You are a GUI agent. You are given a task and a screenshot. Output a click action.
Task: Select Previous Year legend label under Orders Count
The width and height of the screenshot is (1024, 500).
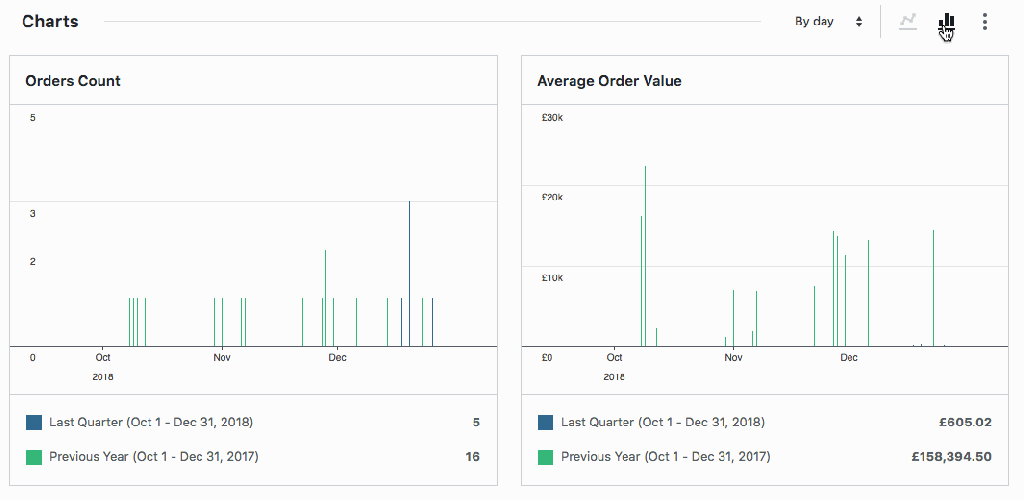(153, 457)
